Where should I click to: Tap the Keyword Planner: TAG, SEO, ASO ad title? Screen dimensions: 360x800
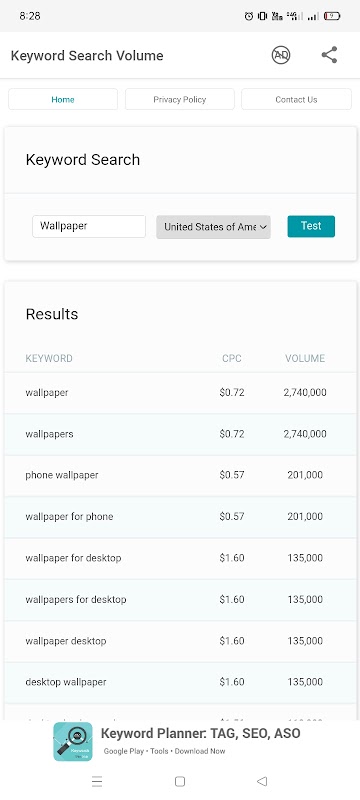tap(200, 734)
